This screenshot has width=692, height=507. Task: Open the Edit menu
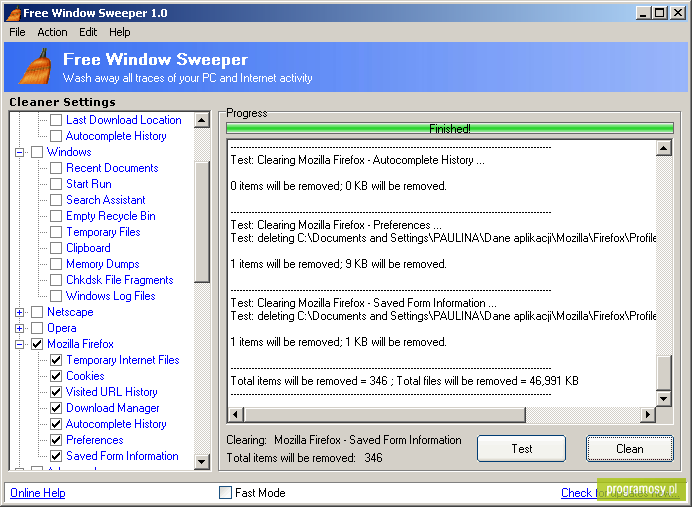88,32
